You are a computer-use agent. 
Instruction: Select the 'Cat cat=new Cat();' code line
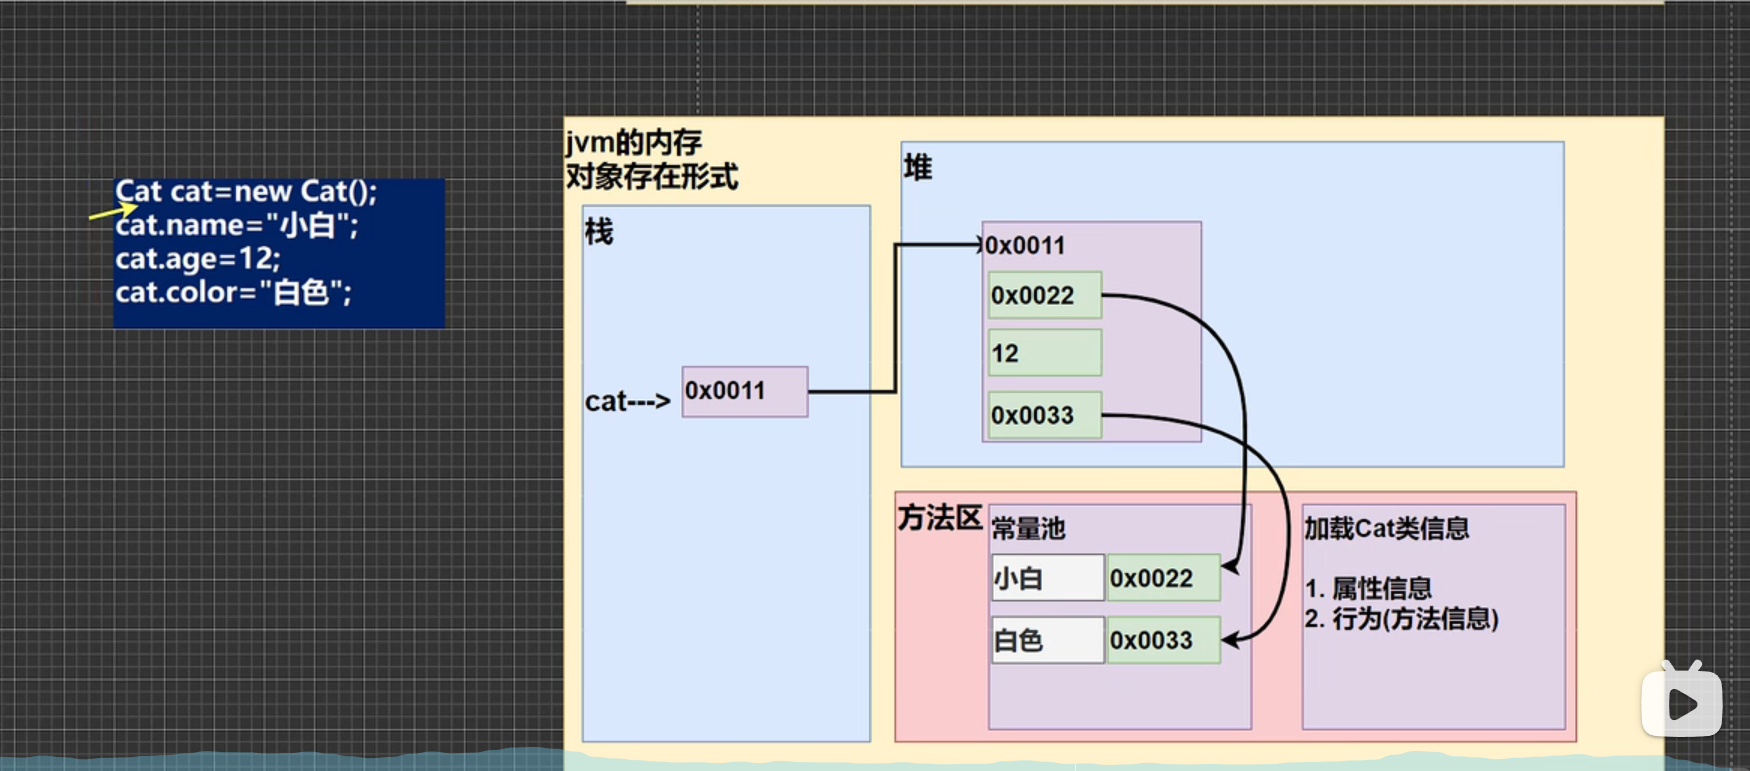(246, 191)
